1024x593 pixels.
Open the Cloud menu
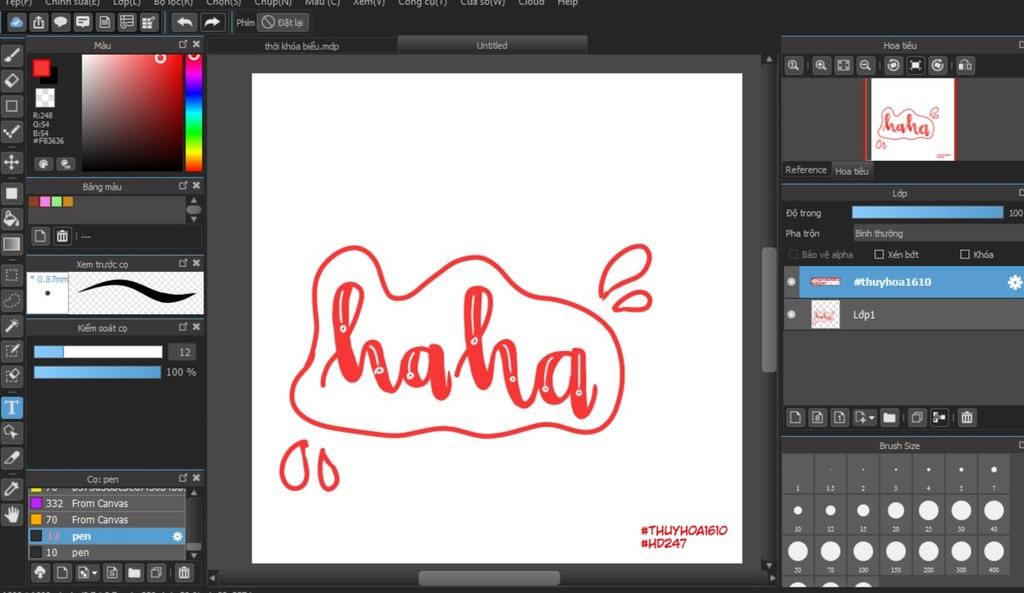[531, 3]
